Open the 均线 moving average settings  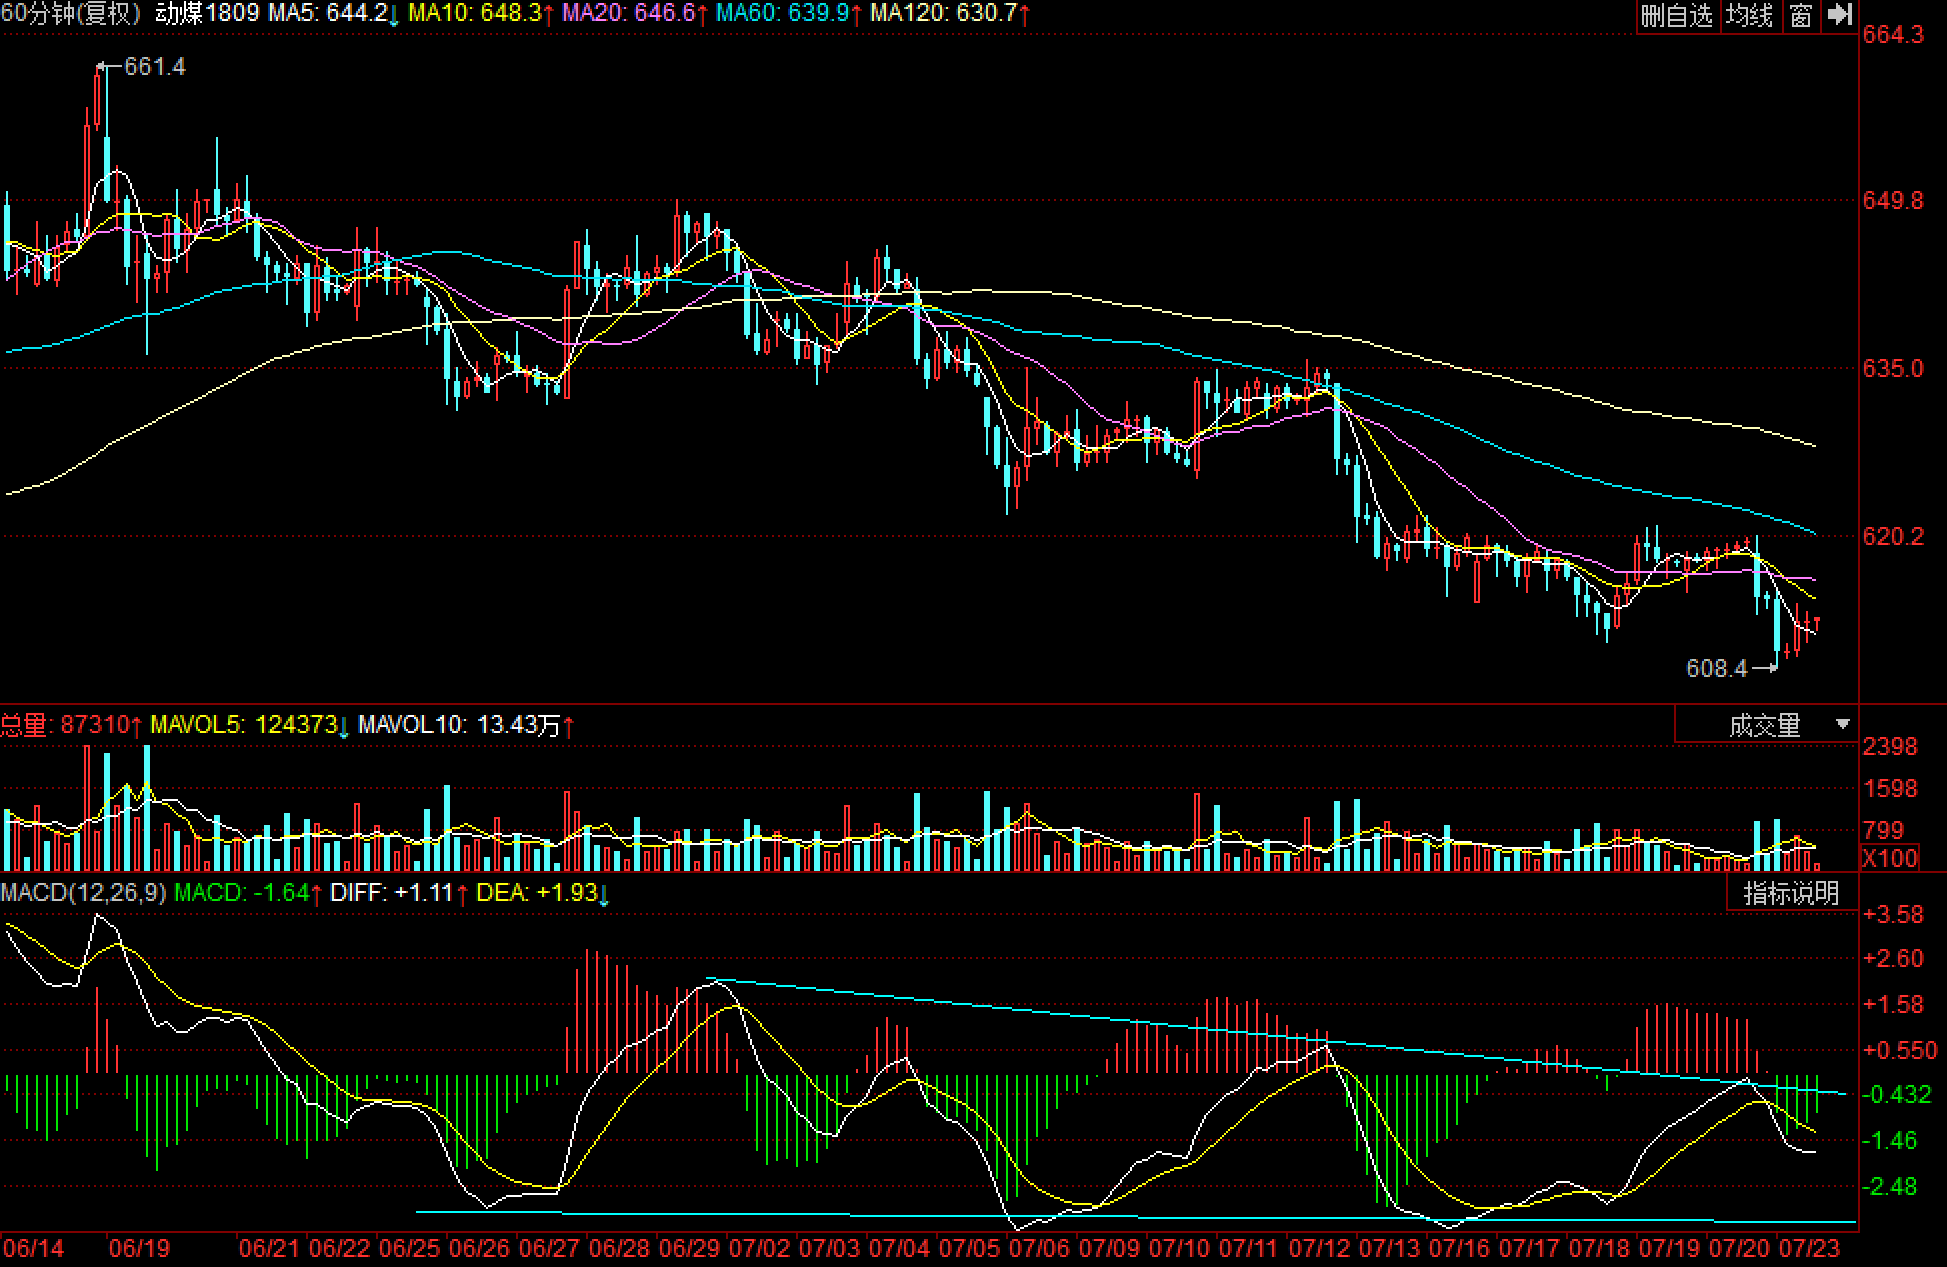pos(1750,15)
